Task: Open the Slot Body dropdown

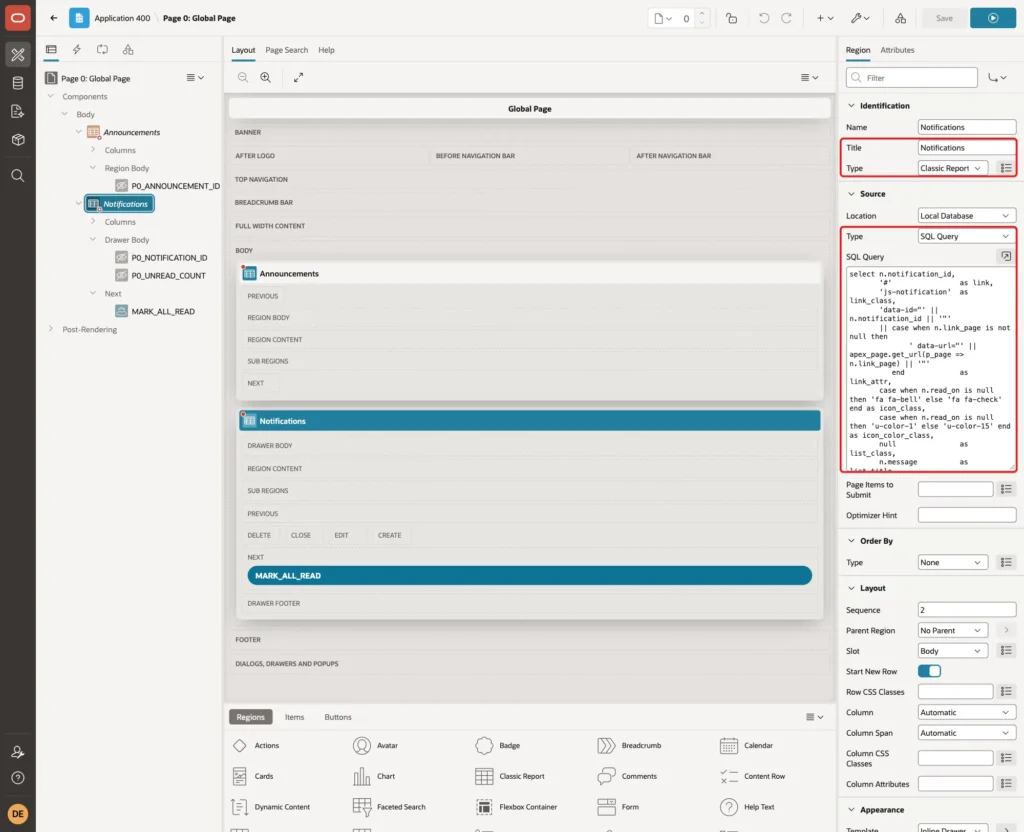Action: 952,651
